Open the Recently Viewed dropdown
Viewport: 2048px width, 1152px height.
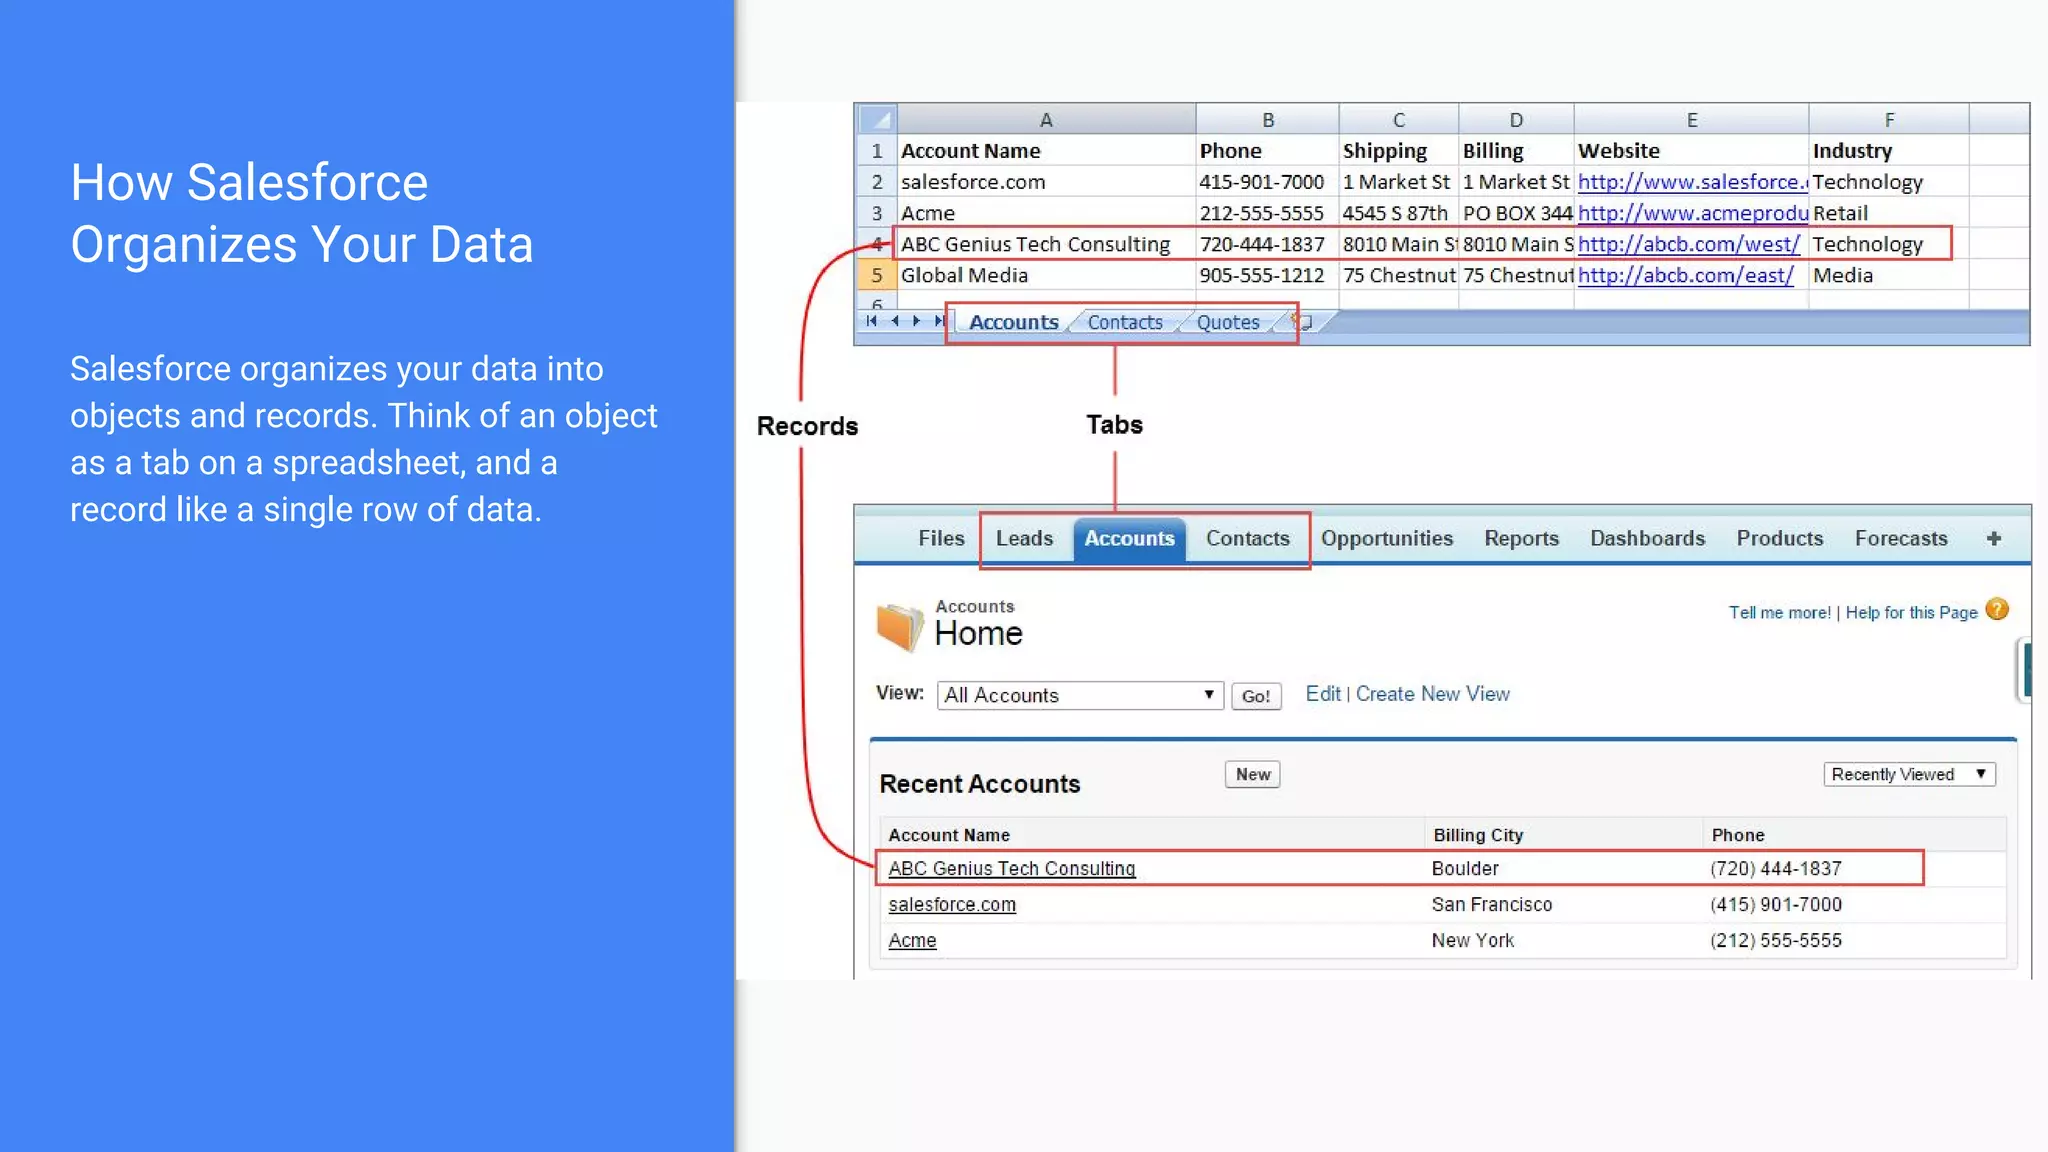click(x=1909, y=774)
